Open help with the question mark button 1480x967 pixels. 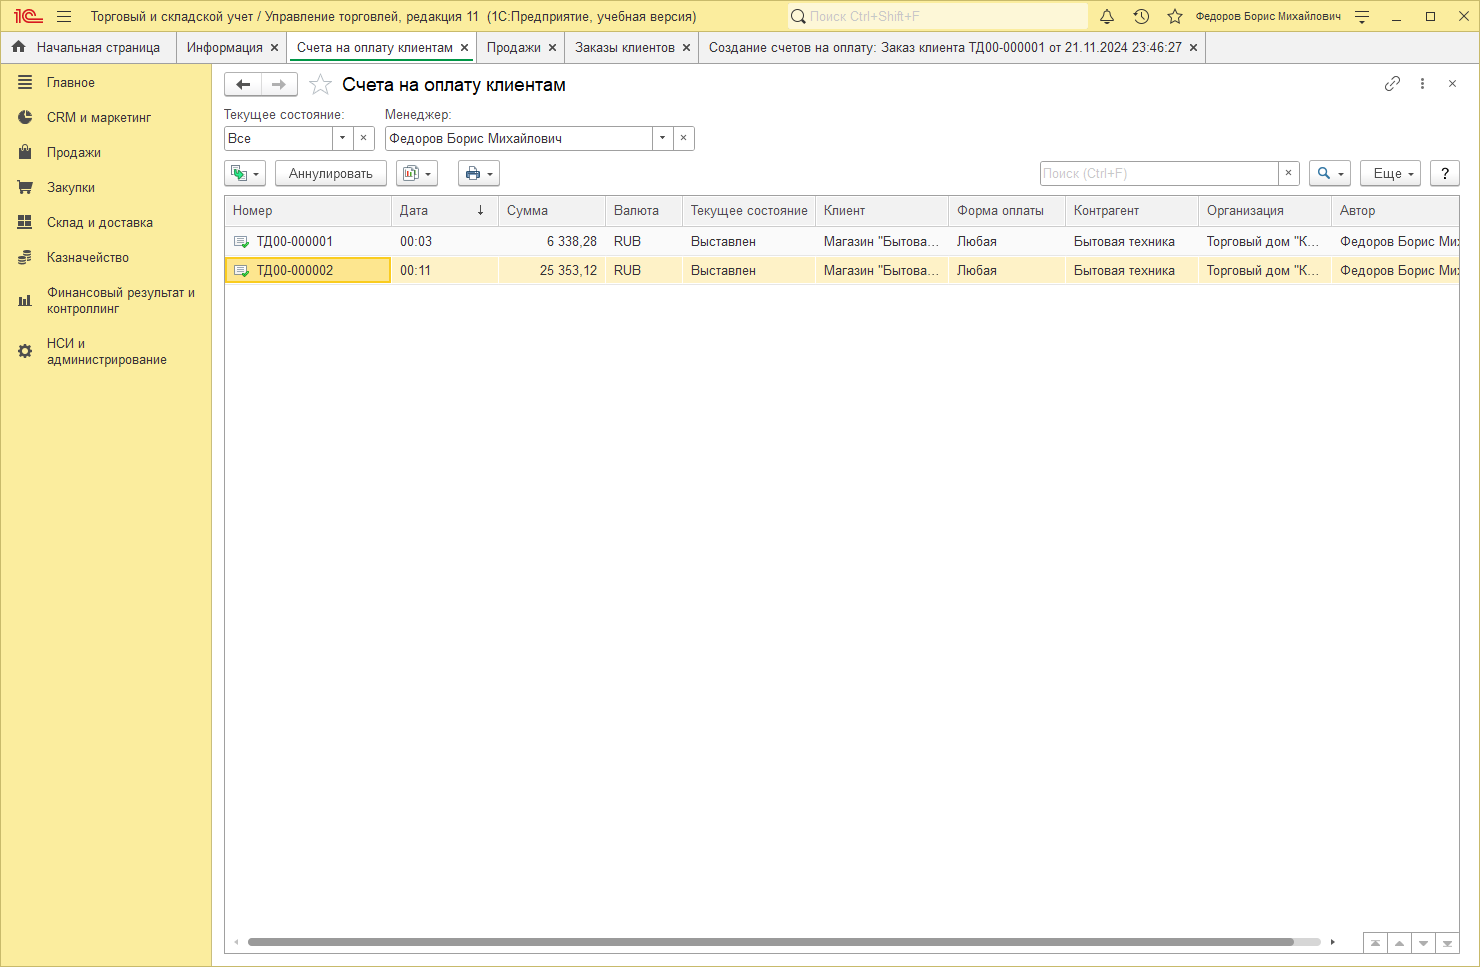[x=1445, y=173]
